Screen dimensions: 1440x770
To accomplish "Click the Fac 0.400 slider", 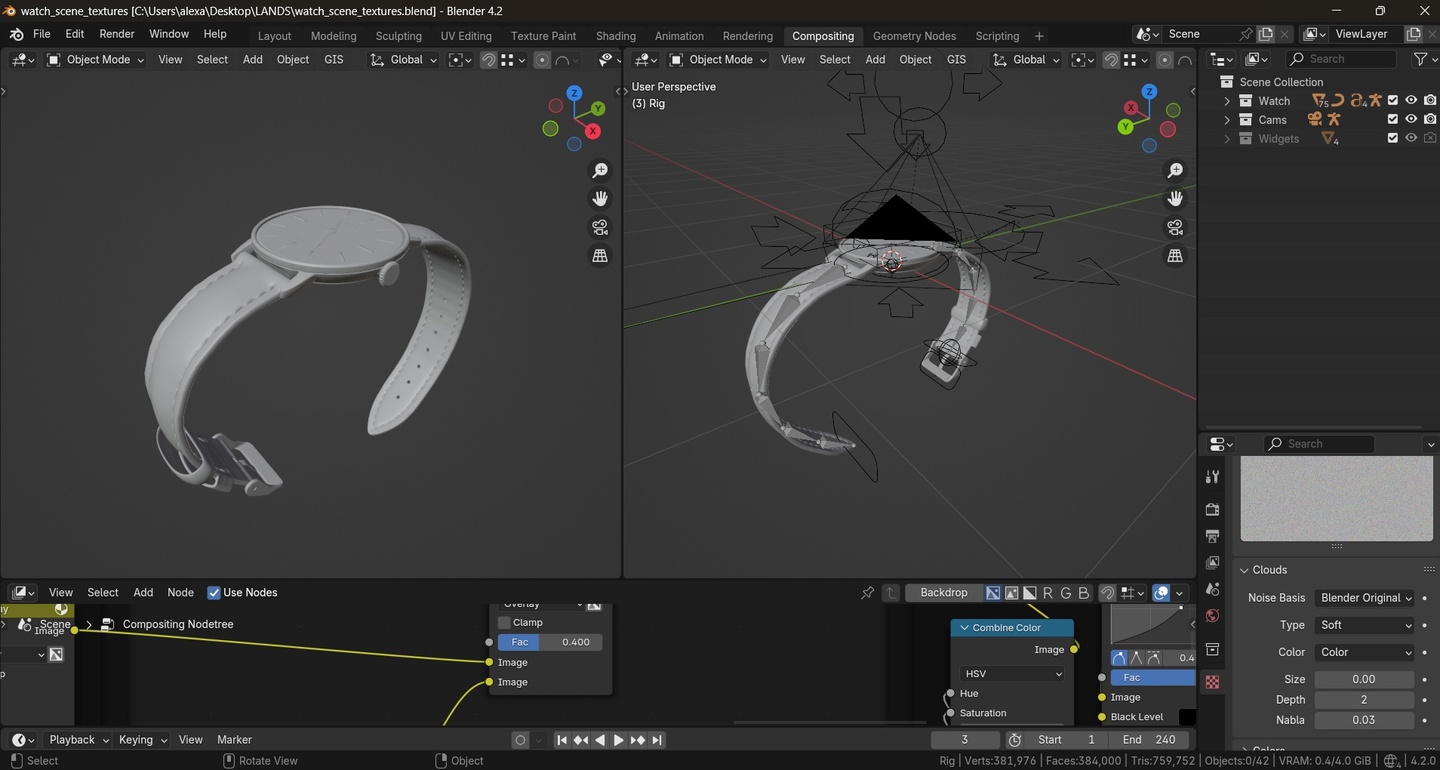I will (x=550, y=642).
